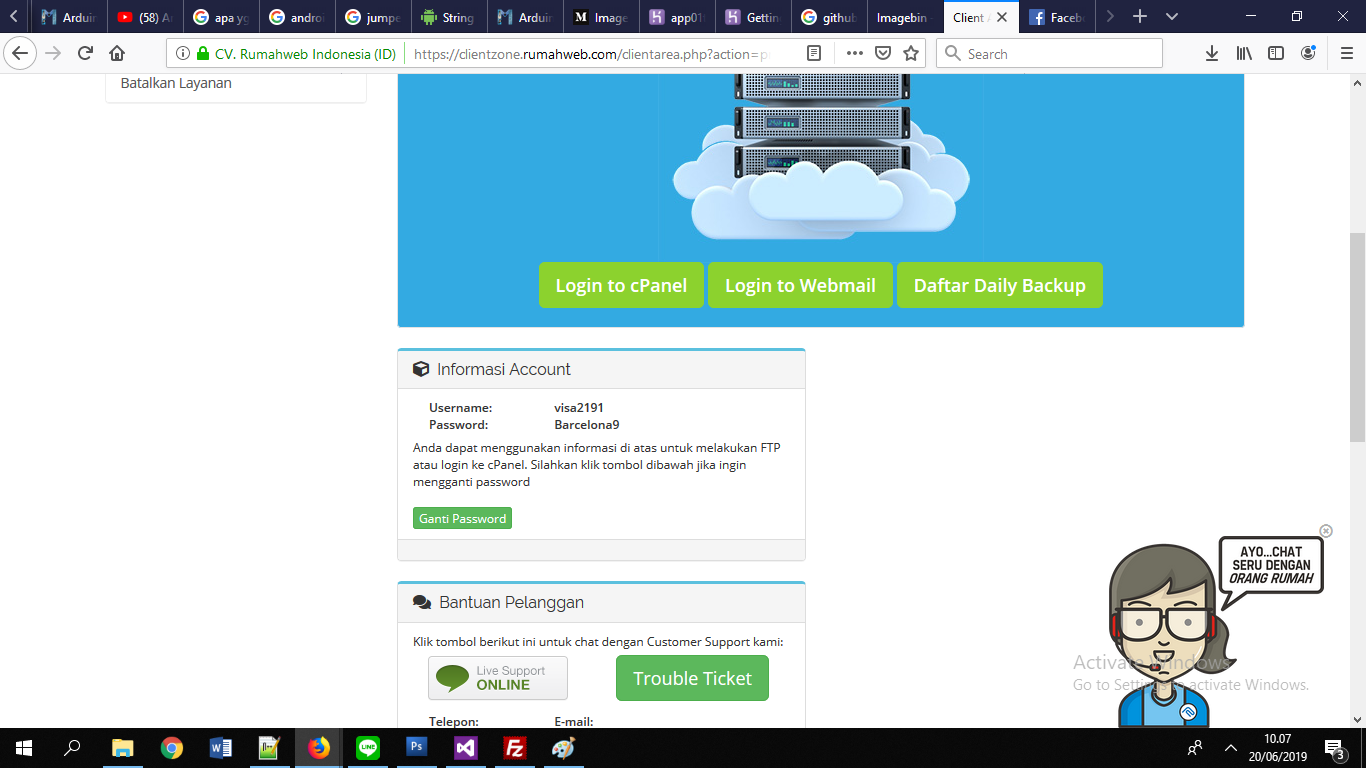
Task: Click Daftar Daily Backup button
Action: (999, 285)
